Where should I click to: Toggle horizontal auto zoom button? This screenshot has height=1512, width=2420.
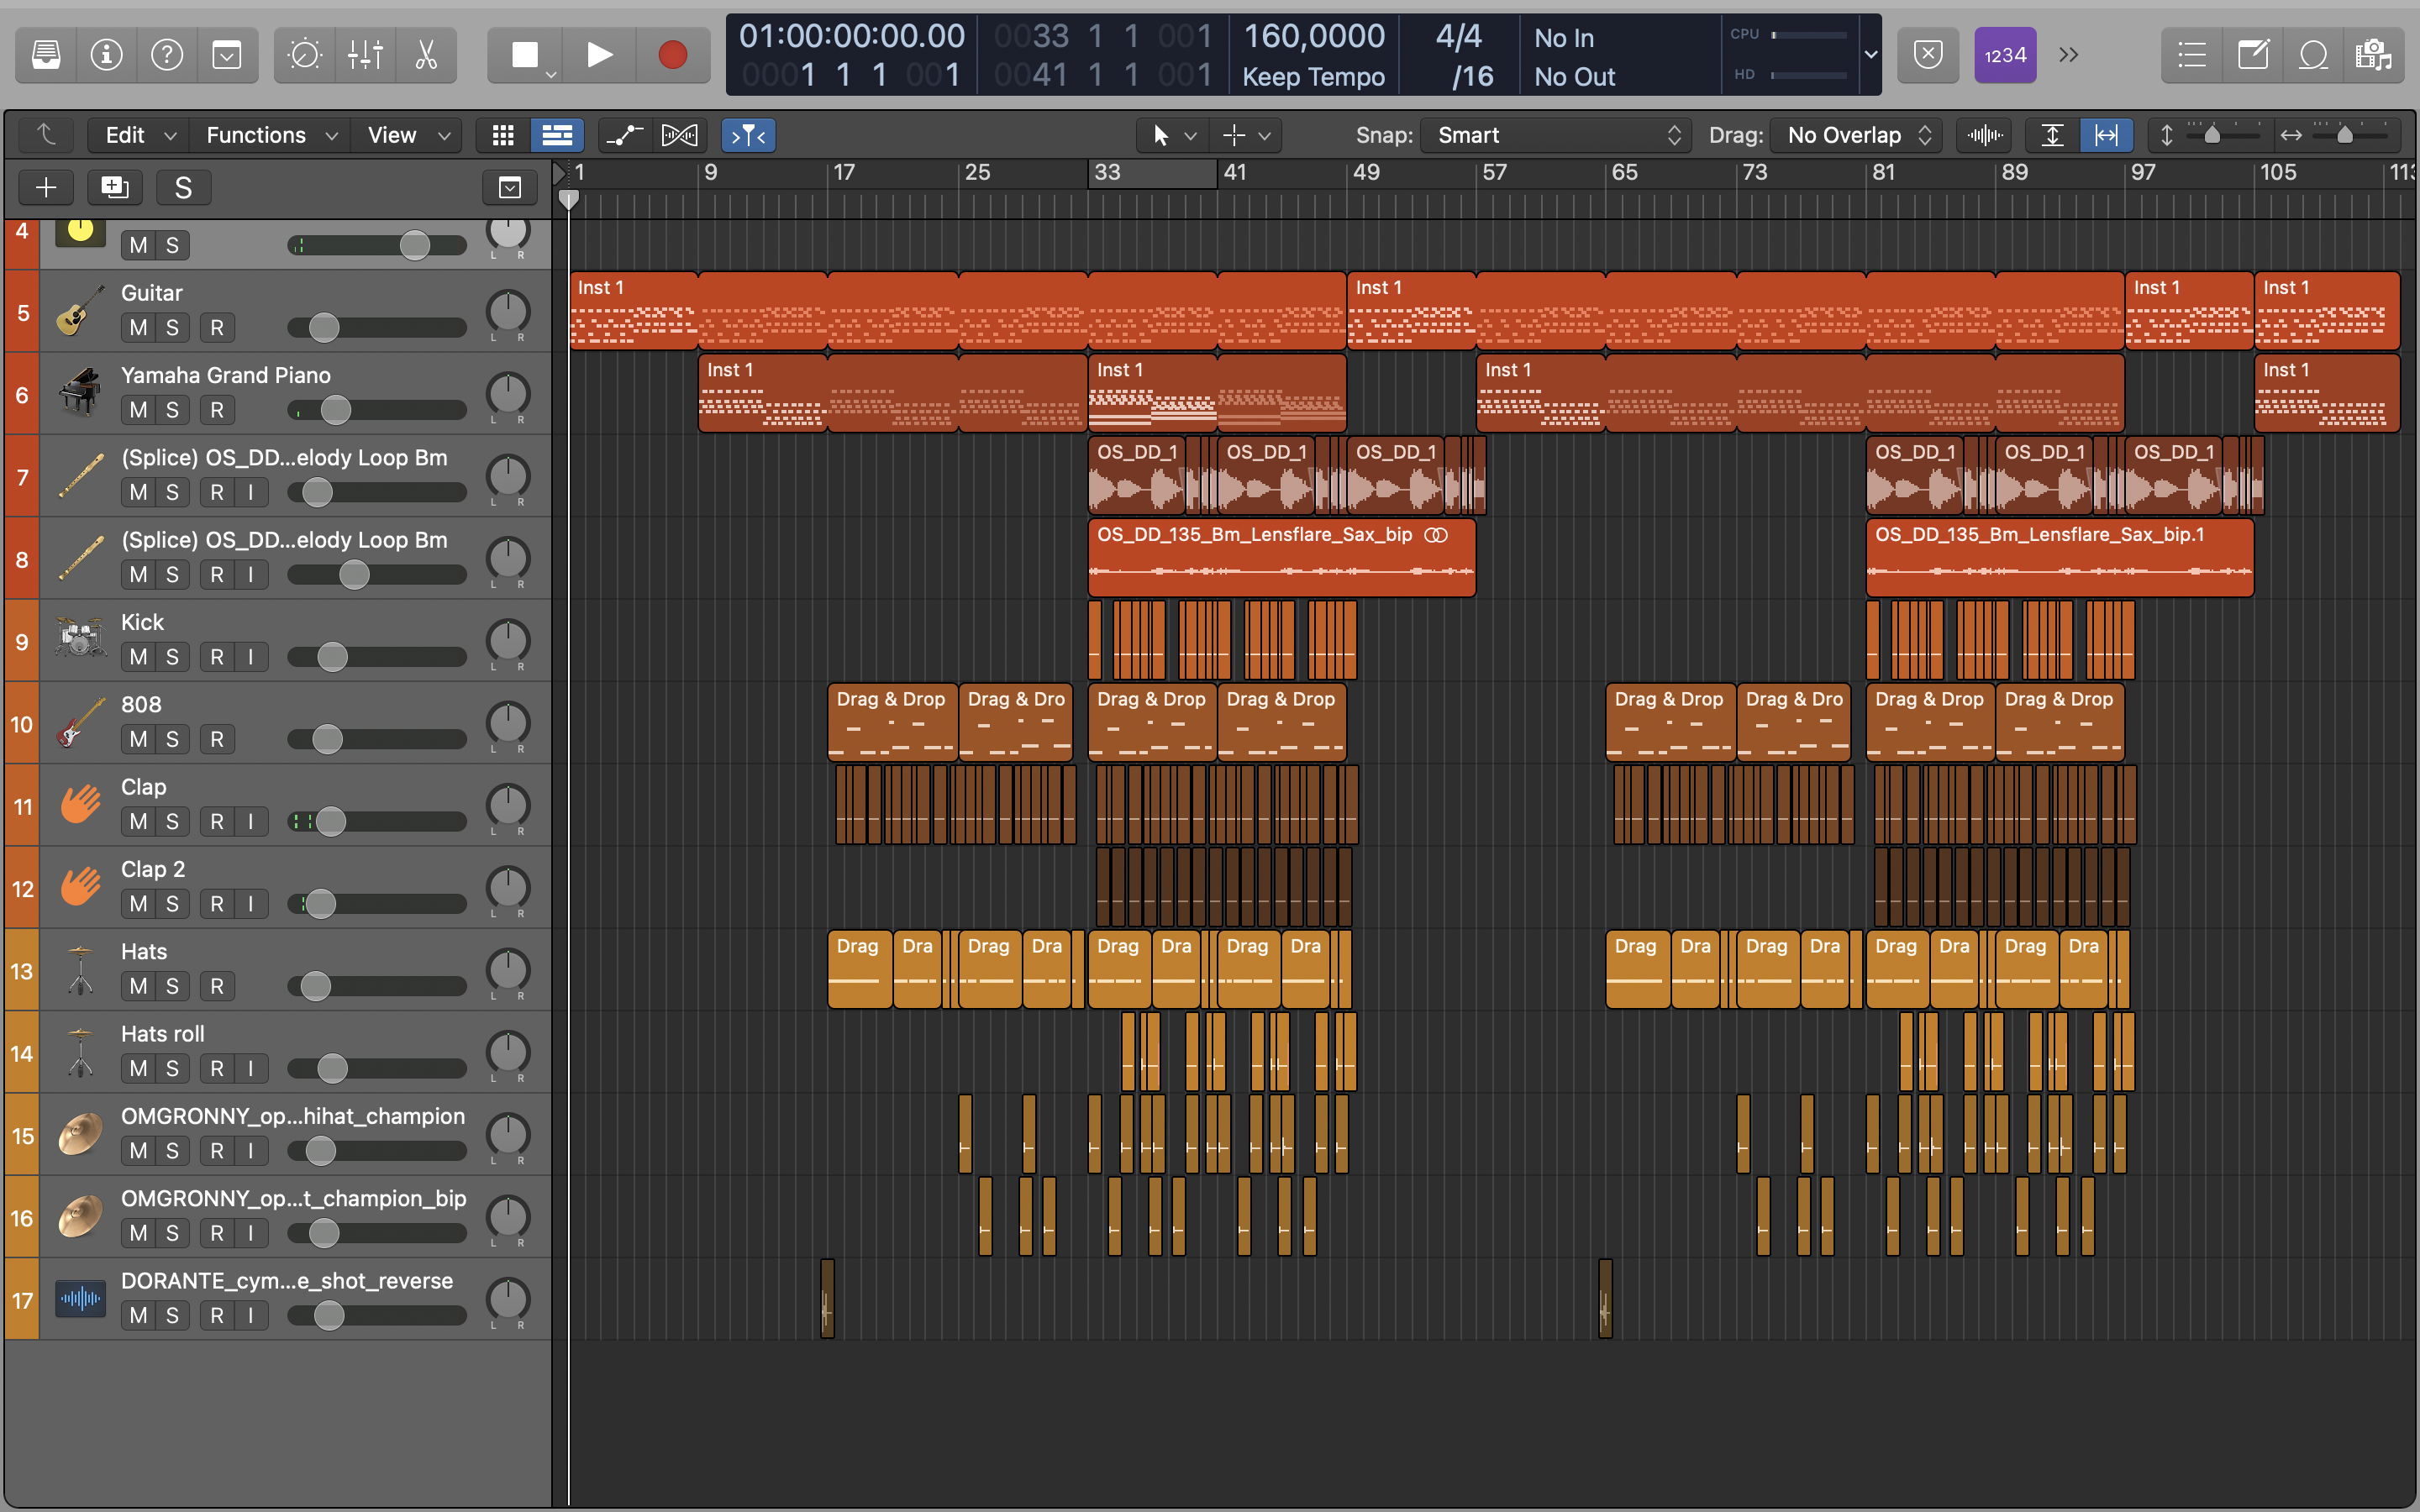(2106, 135)
